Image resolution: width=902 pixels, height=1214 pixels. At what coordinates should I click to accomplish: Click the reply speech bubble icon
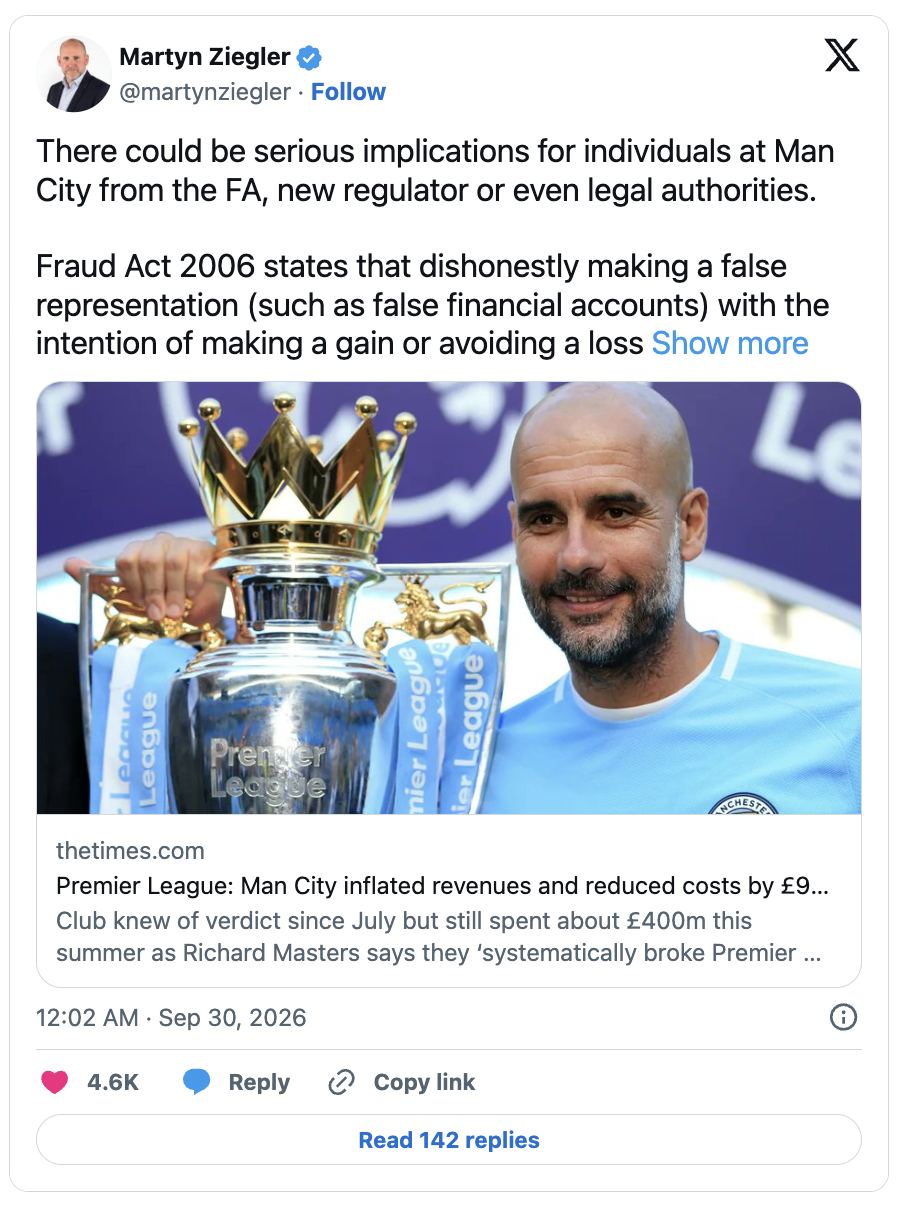197,1082
